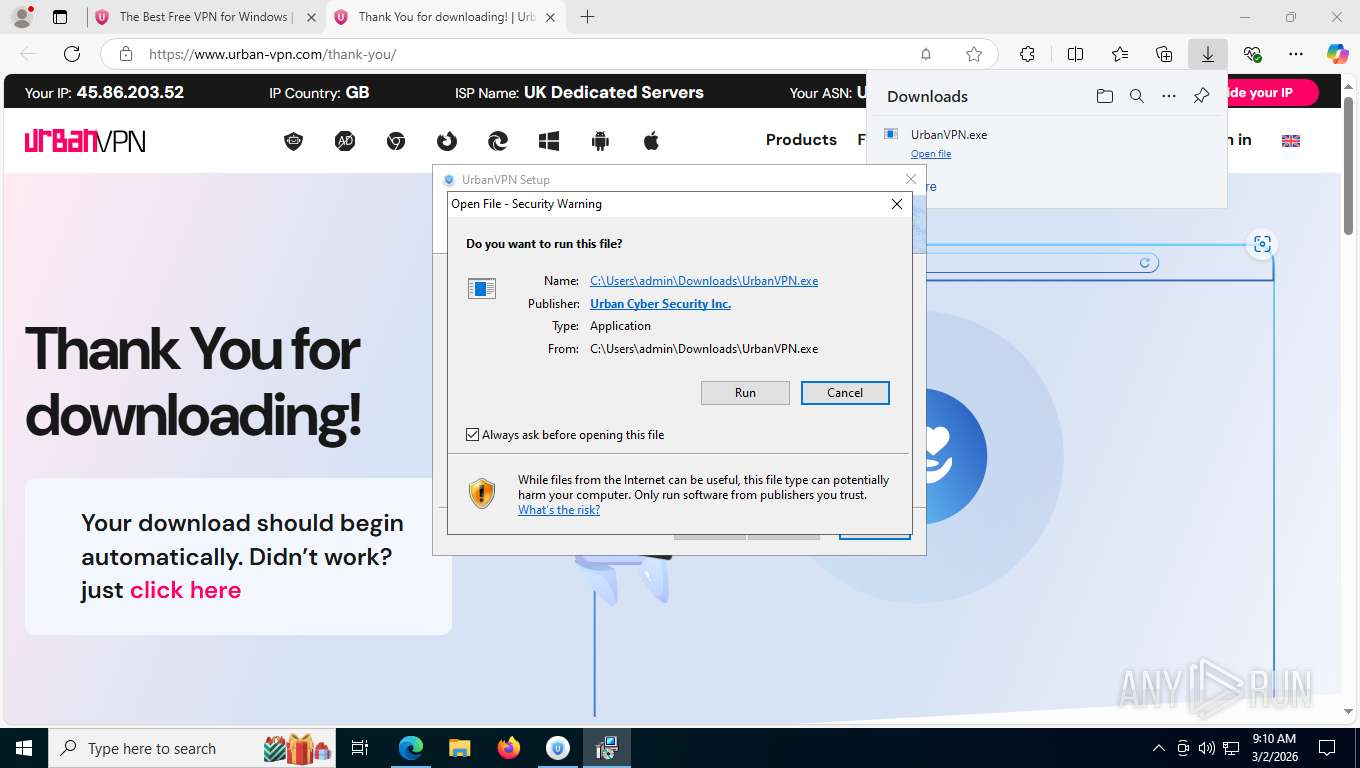The height and width of the screenshot is (768, 1360).
Task: Open the UK flag language selector
Action: point(1291,141)
